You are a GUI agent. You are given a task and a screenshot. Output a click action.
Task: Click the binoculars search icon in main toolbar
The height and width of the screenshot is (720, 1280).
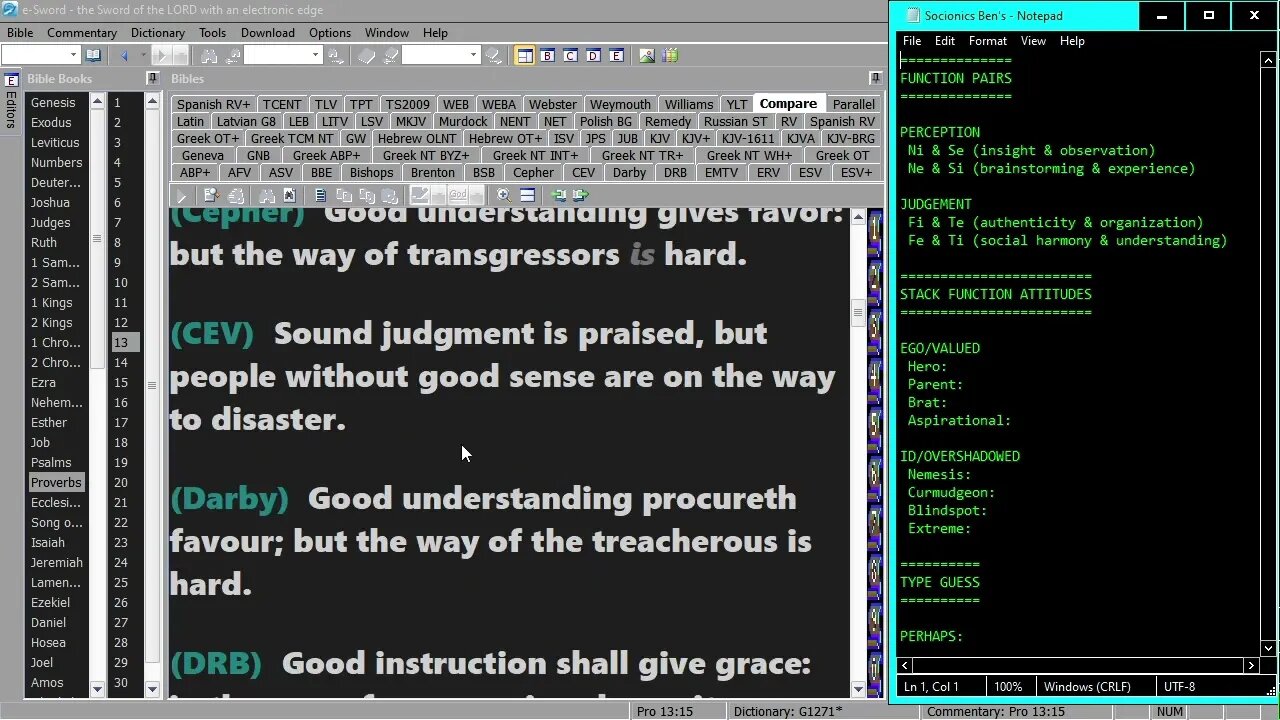coord(209,55)
